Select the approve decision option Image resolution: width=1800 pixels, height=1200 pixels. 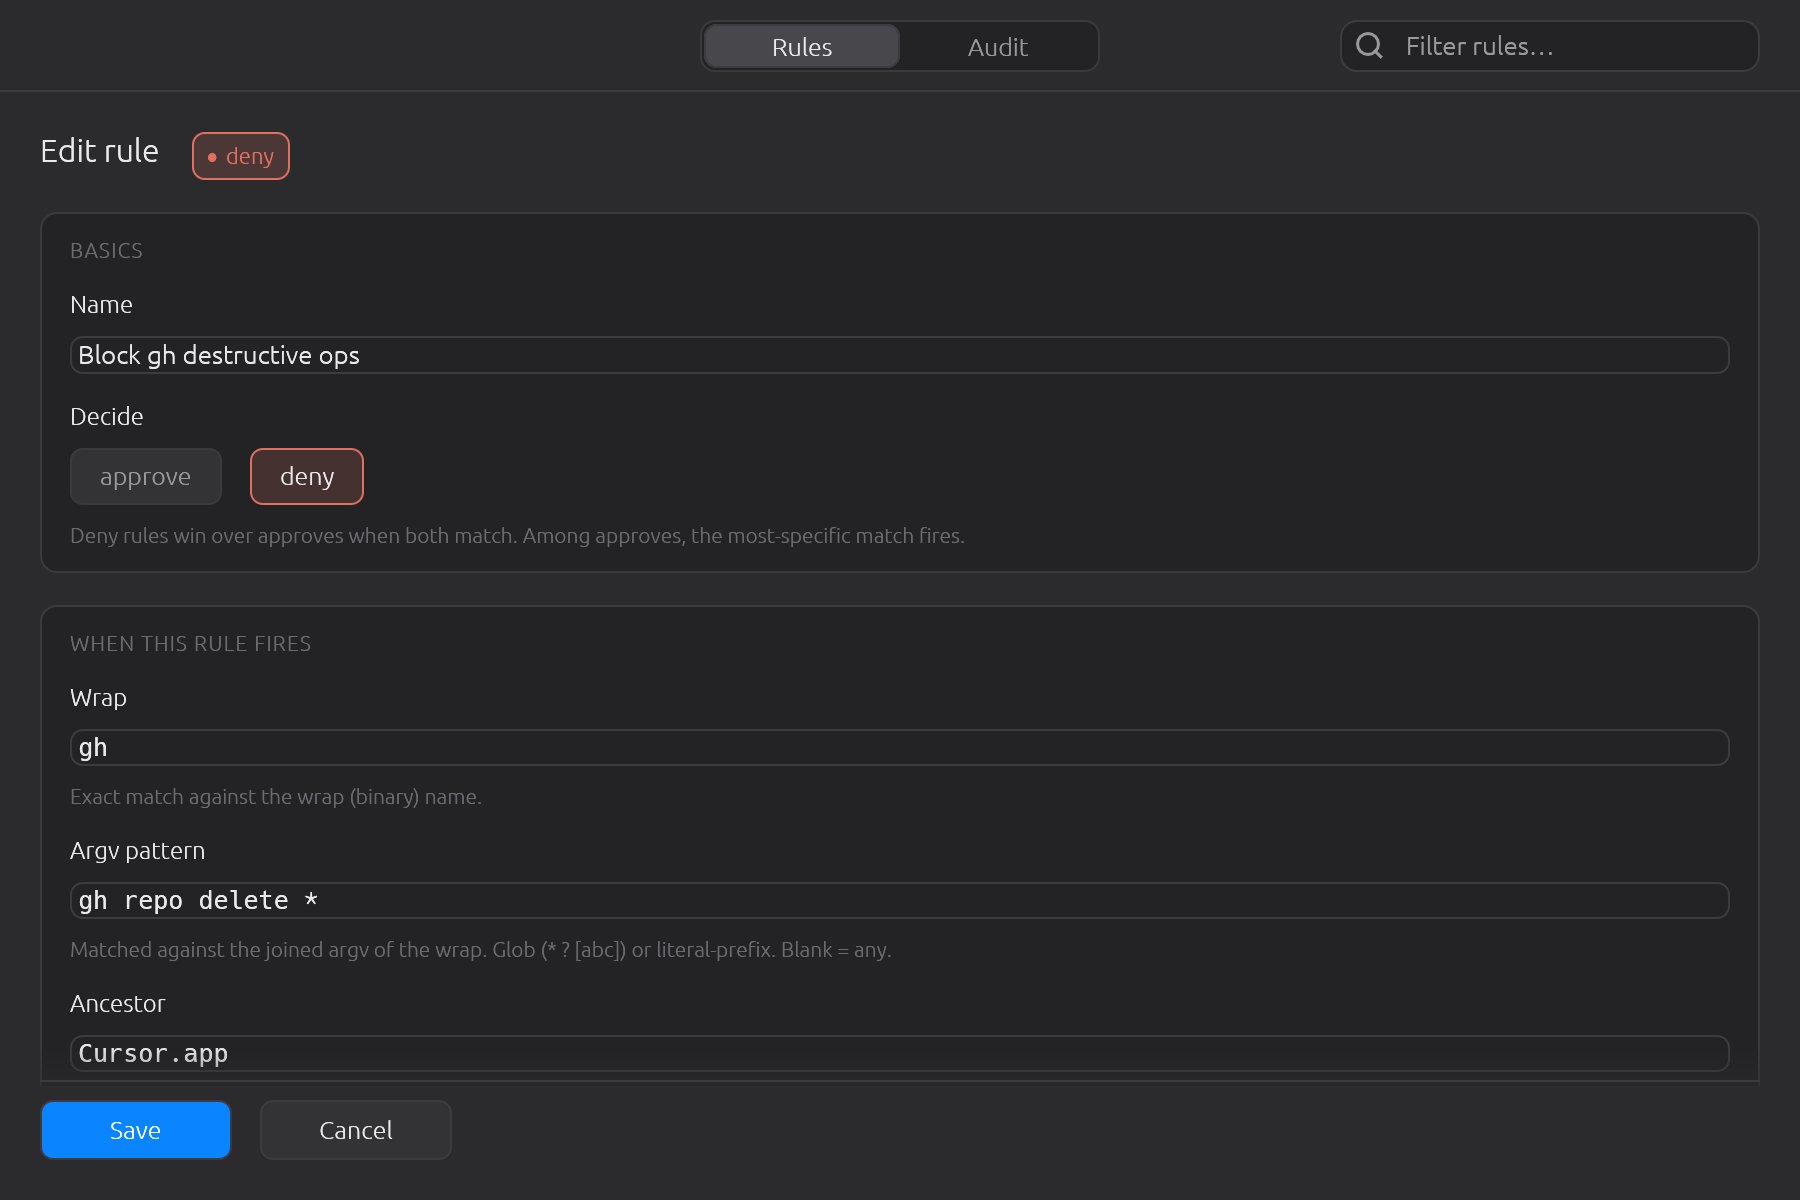click(x=146, y=477)
